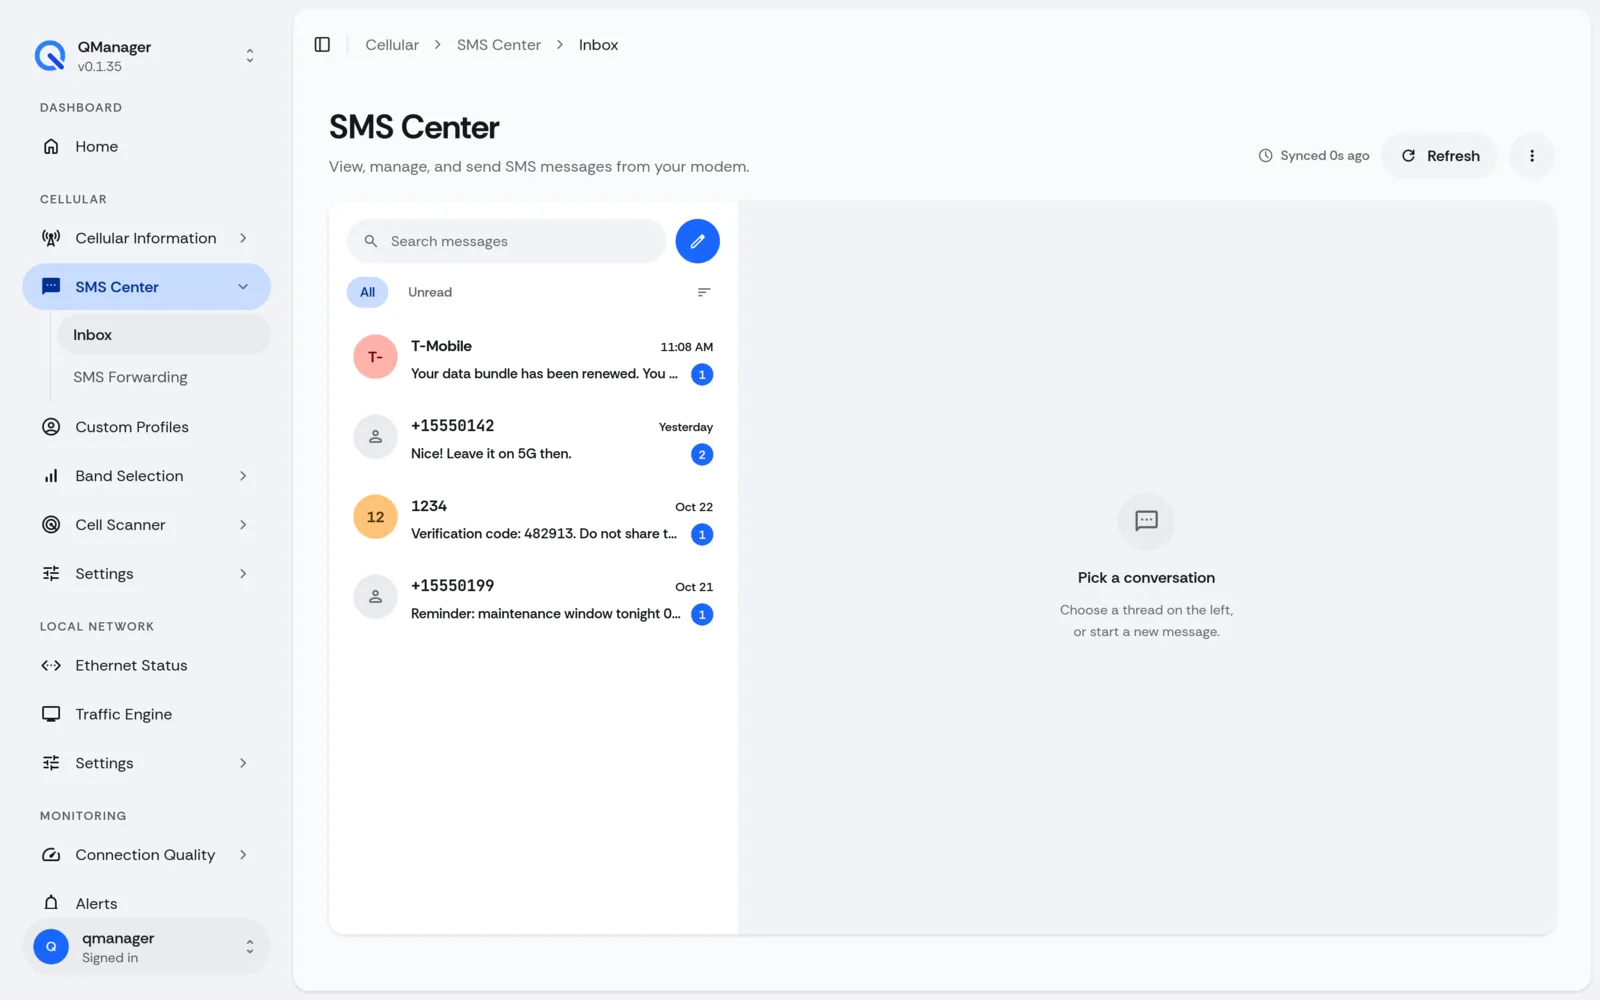The width and height of the screenshot is (1600, 1000).
Task: Expand Cellular Settings submenu
Action: [243, 574]
